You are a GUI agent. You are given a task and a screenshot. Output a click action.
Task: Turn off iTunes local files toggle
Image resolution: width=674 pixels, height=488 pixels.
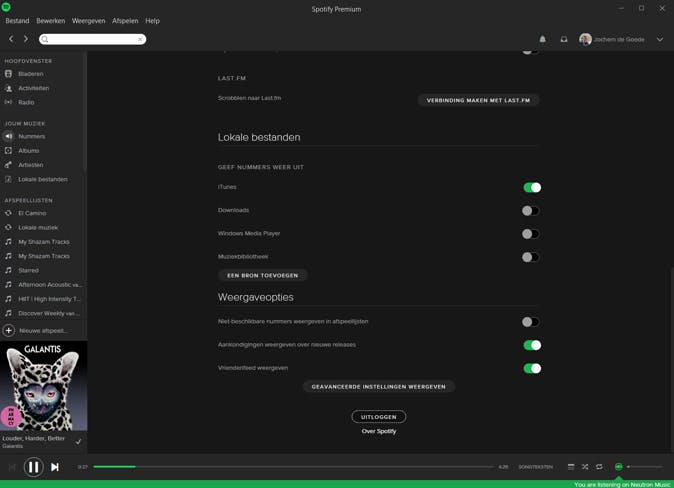(x=532, y=187)
